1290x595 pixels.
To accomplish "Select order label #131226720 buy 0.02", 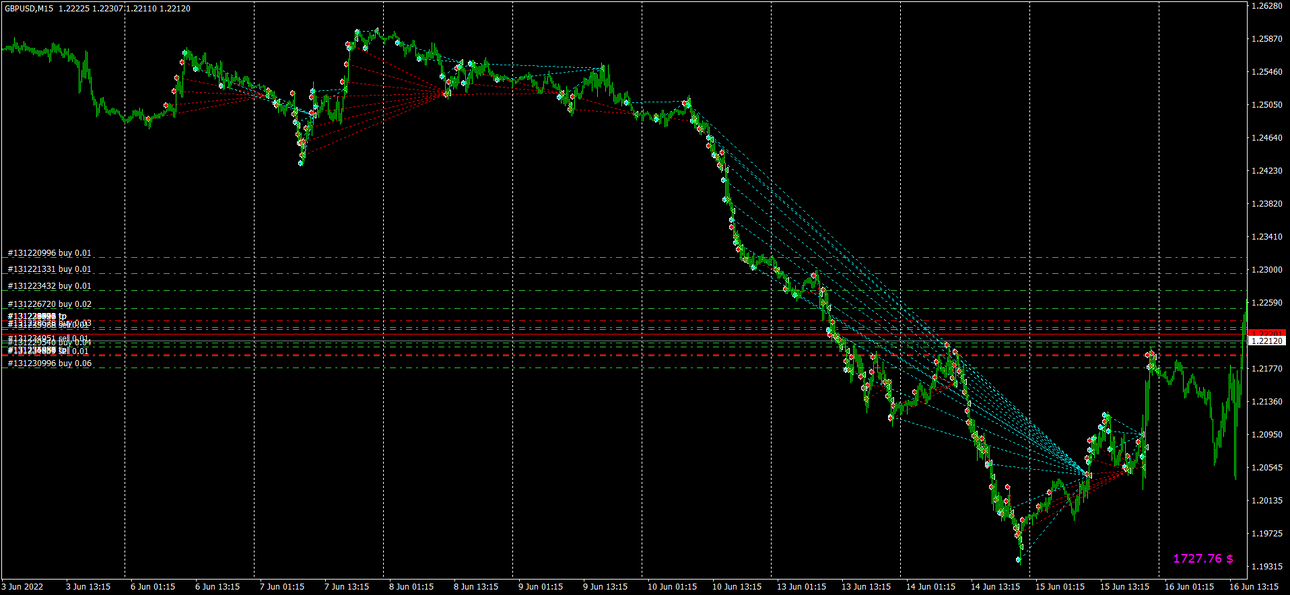I will [49, 304].
